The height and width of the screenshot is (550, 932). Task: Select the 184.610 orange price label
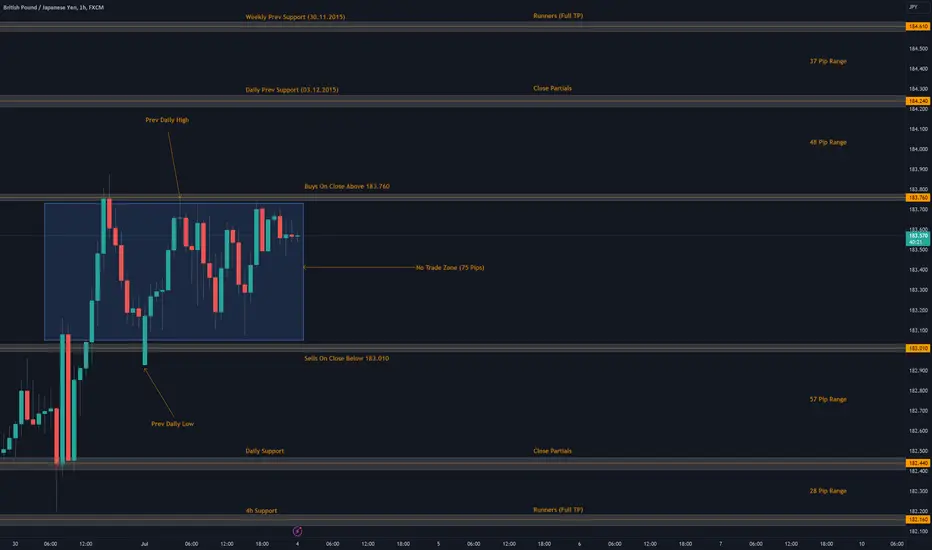click(x=918, y=27)
